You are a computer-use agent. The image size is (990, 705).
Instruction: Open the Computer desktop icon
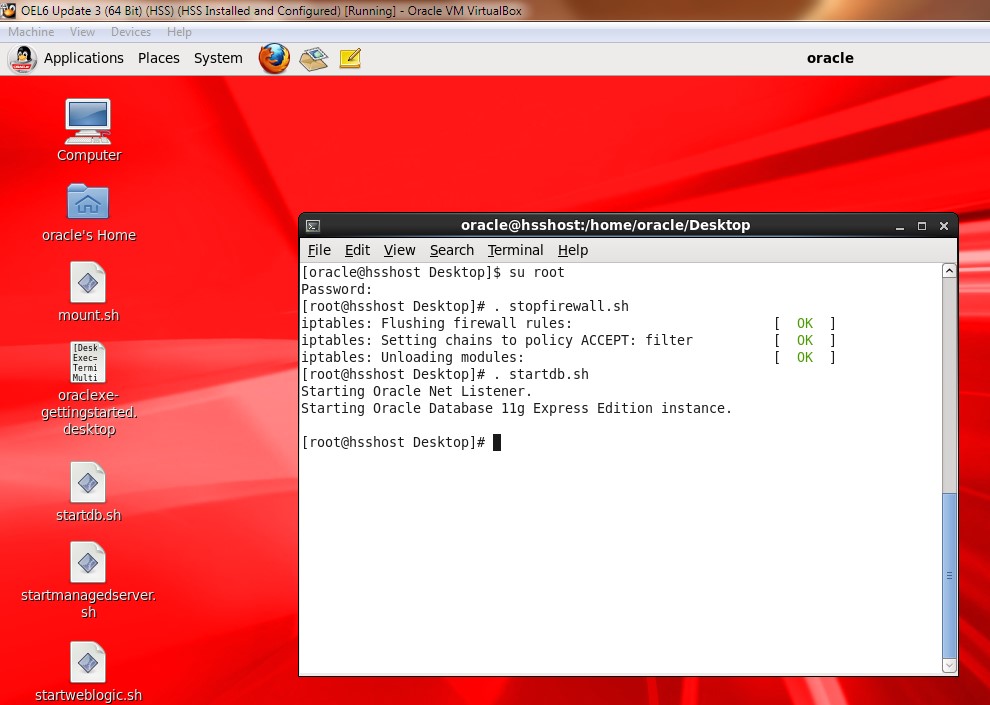click(x=88, y=121)
